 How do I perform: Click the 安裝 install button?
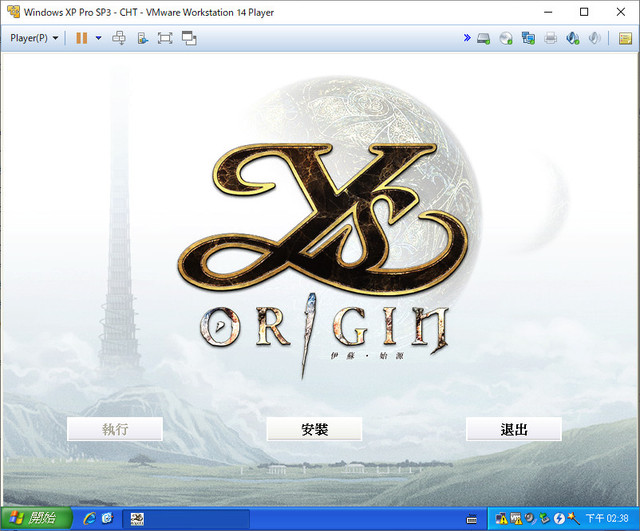(314, 429)
